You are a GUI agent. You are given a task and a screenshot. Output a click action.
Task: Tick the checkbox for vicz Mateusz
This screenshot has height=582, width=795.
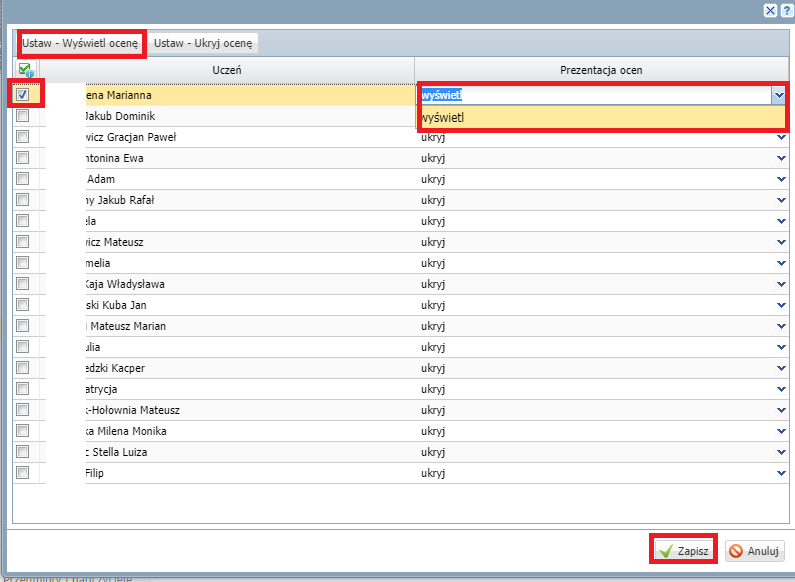point(22,242)
